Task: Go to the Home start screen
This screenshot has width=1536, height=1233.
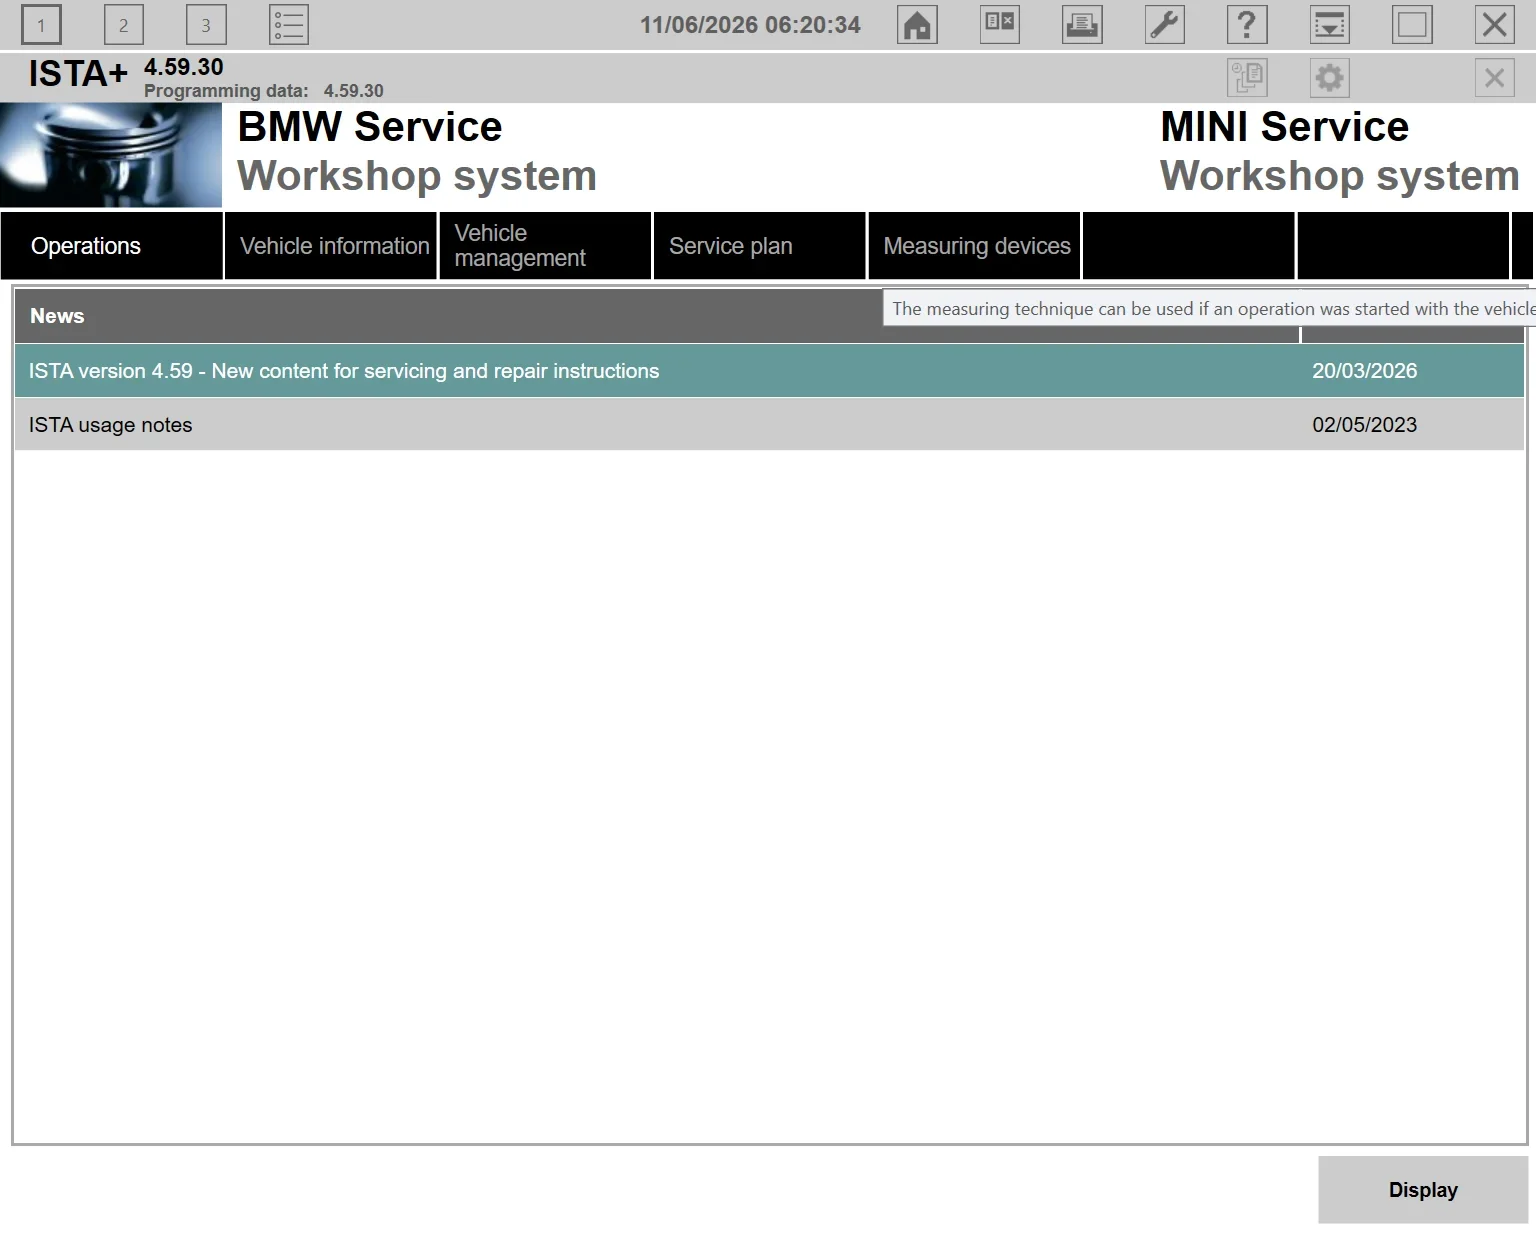Action: point(917,25)
